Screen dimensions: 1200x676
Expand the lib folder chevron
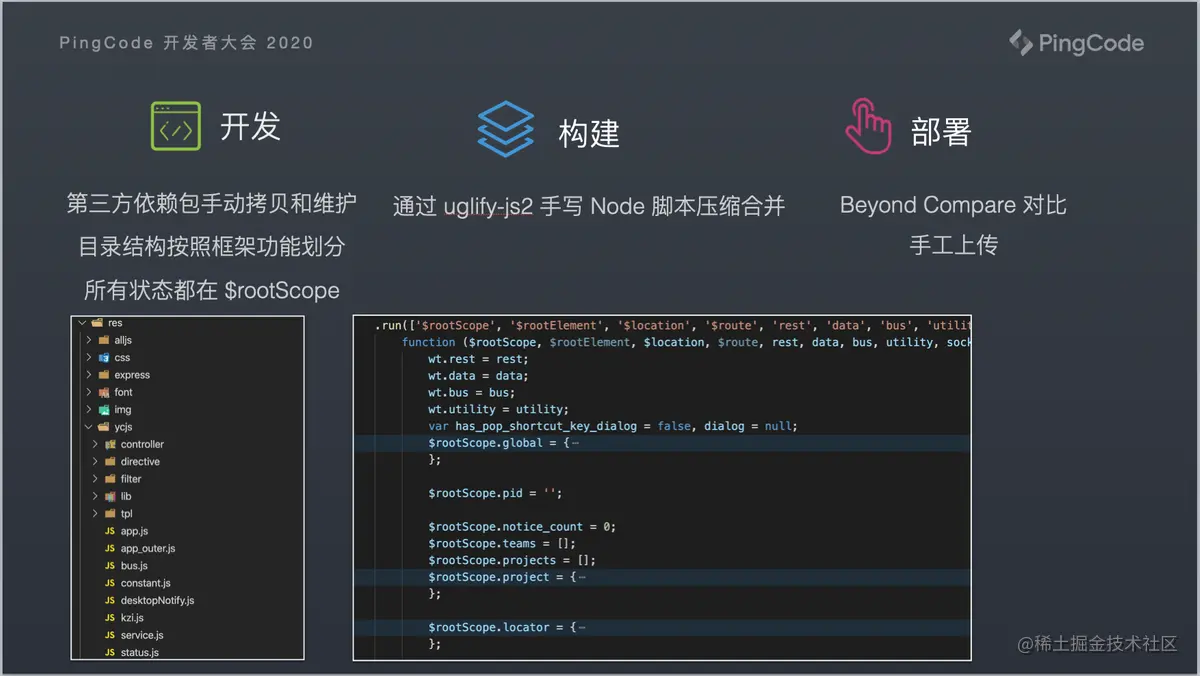tap(96, 496)
